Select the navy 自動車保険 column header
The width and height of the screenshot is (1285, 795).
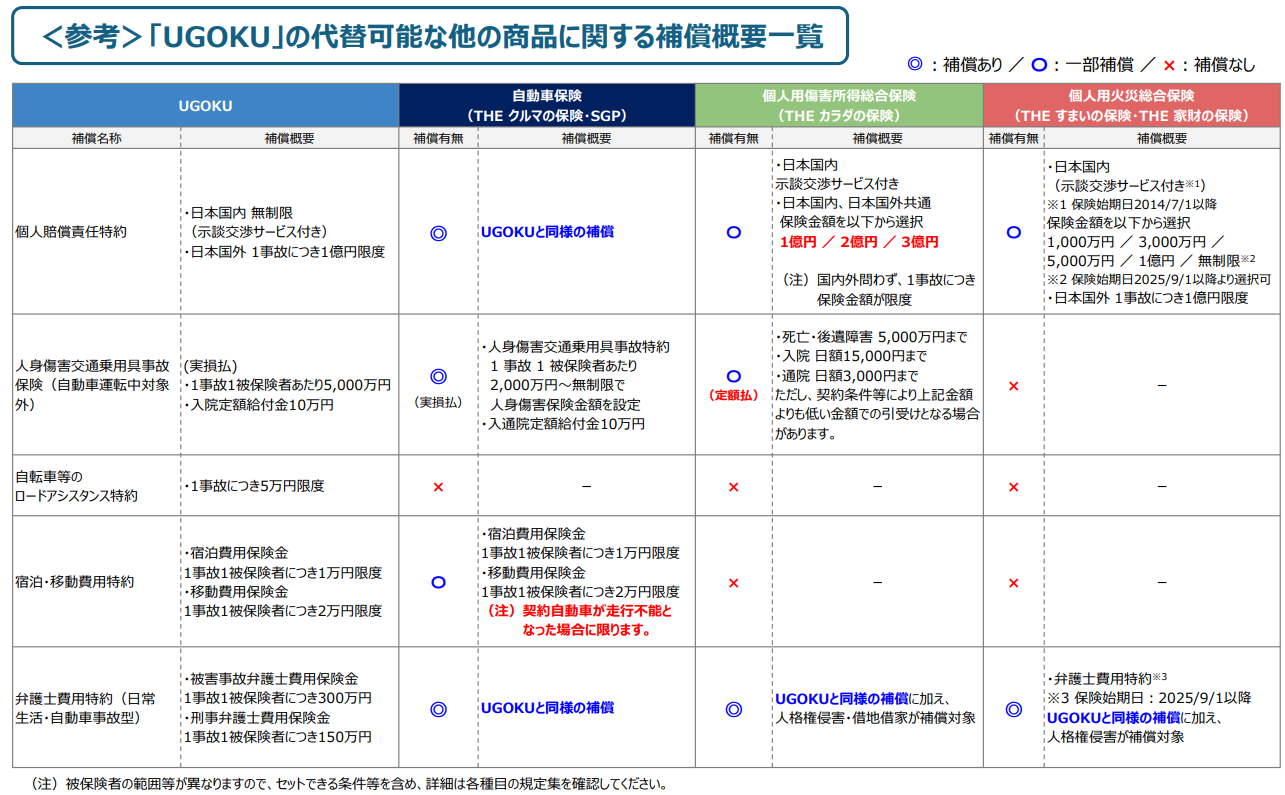point(547,105)
